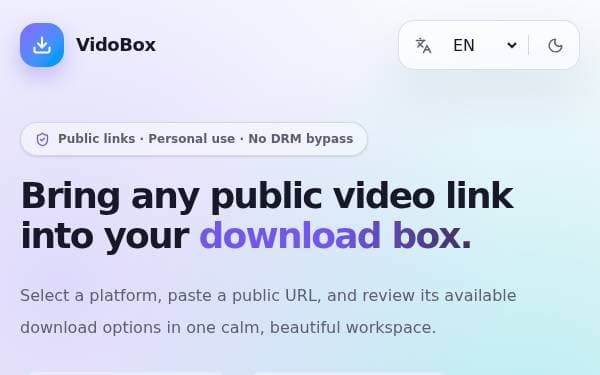Expand the language selector chevron arrow

click(512, 46)
